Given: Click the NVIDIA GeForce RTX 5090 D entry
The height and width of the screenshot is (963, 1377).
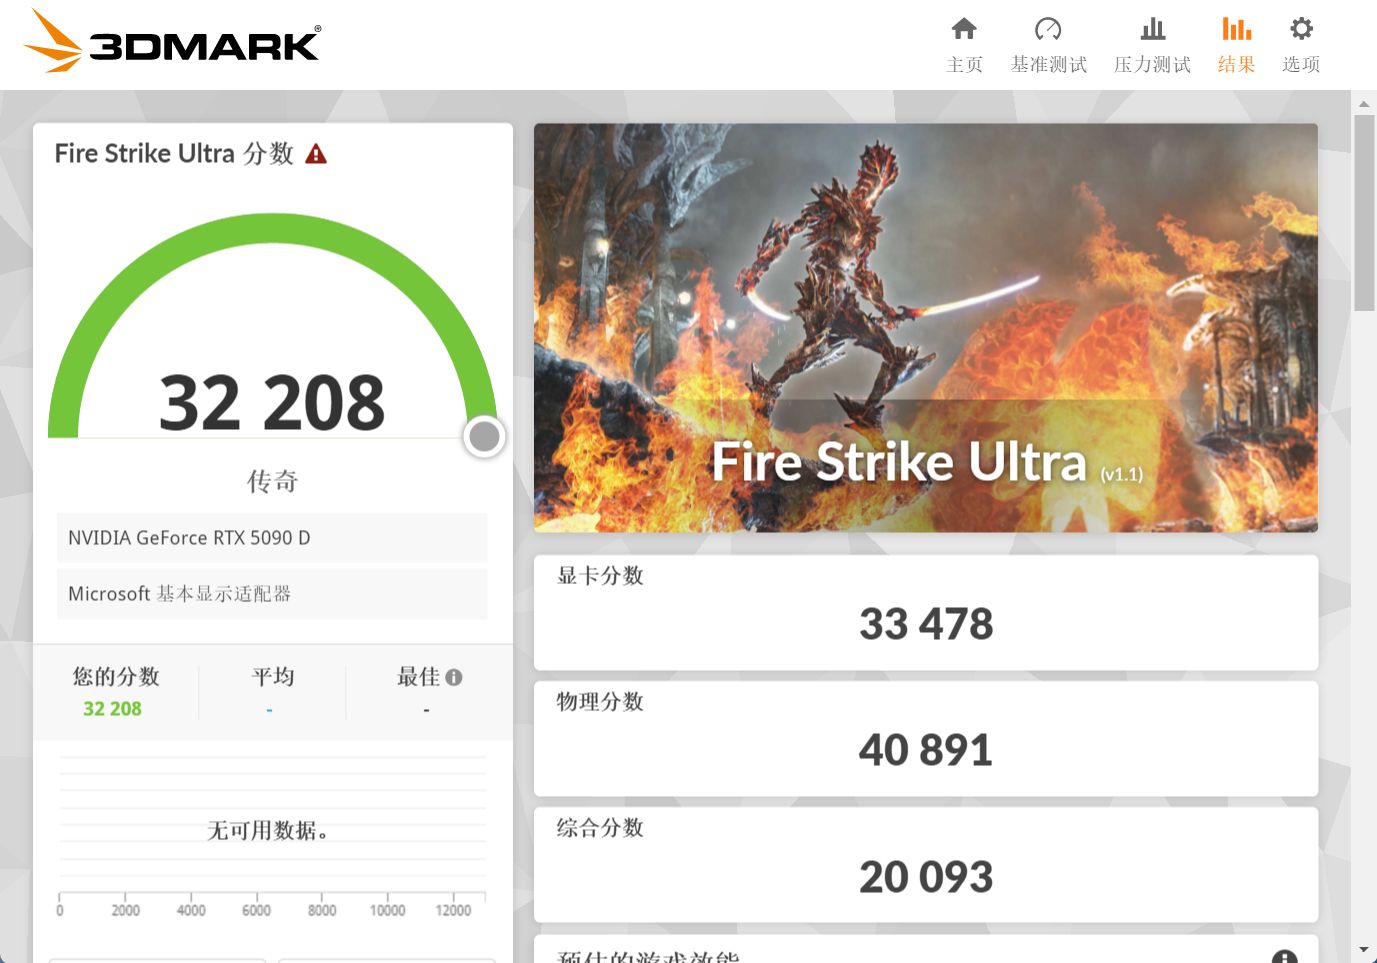Looking at the screenshot, I should pos(272,538).
